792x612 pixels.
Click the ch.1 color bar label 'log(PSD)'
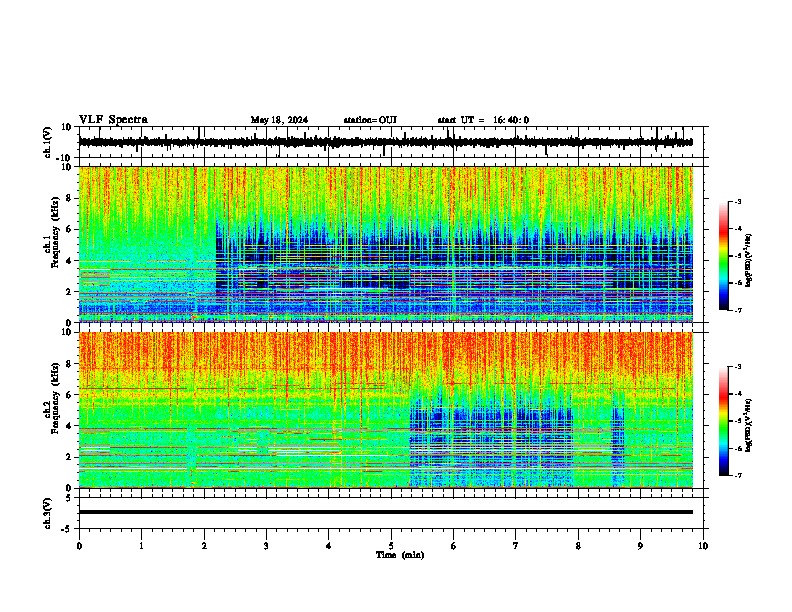(749, 261)
